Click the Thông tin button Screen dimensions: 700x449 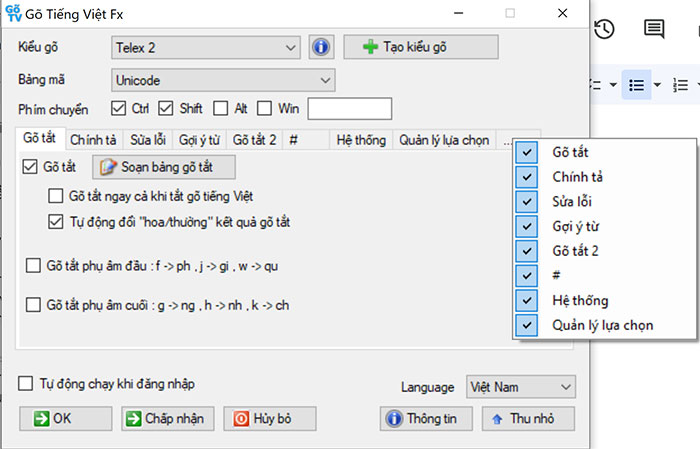pyautogui.click(x=426, y=418)
